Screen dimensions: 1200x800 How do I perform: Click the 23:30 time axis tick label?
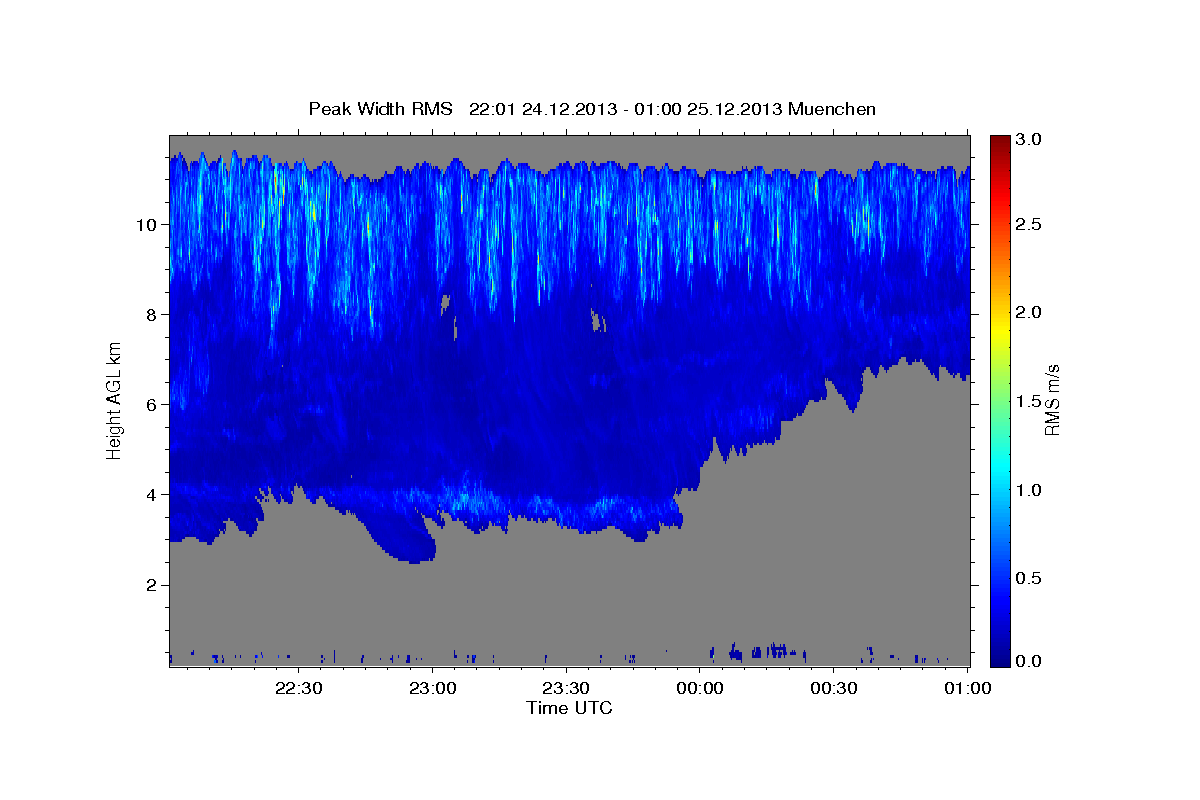pos(567,688)
